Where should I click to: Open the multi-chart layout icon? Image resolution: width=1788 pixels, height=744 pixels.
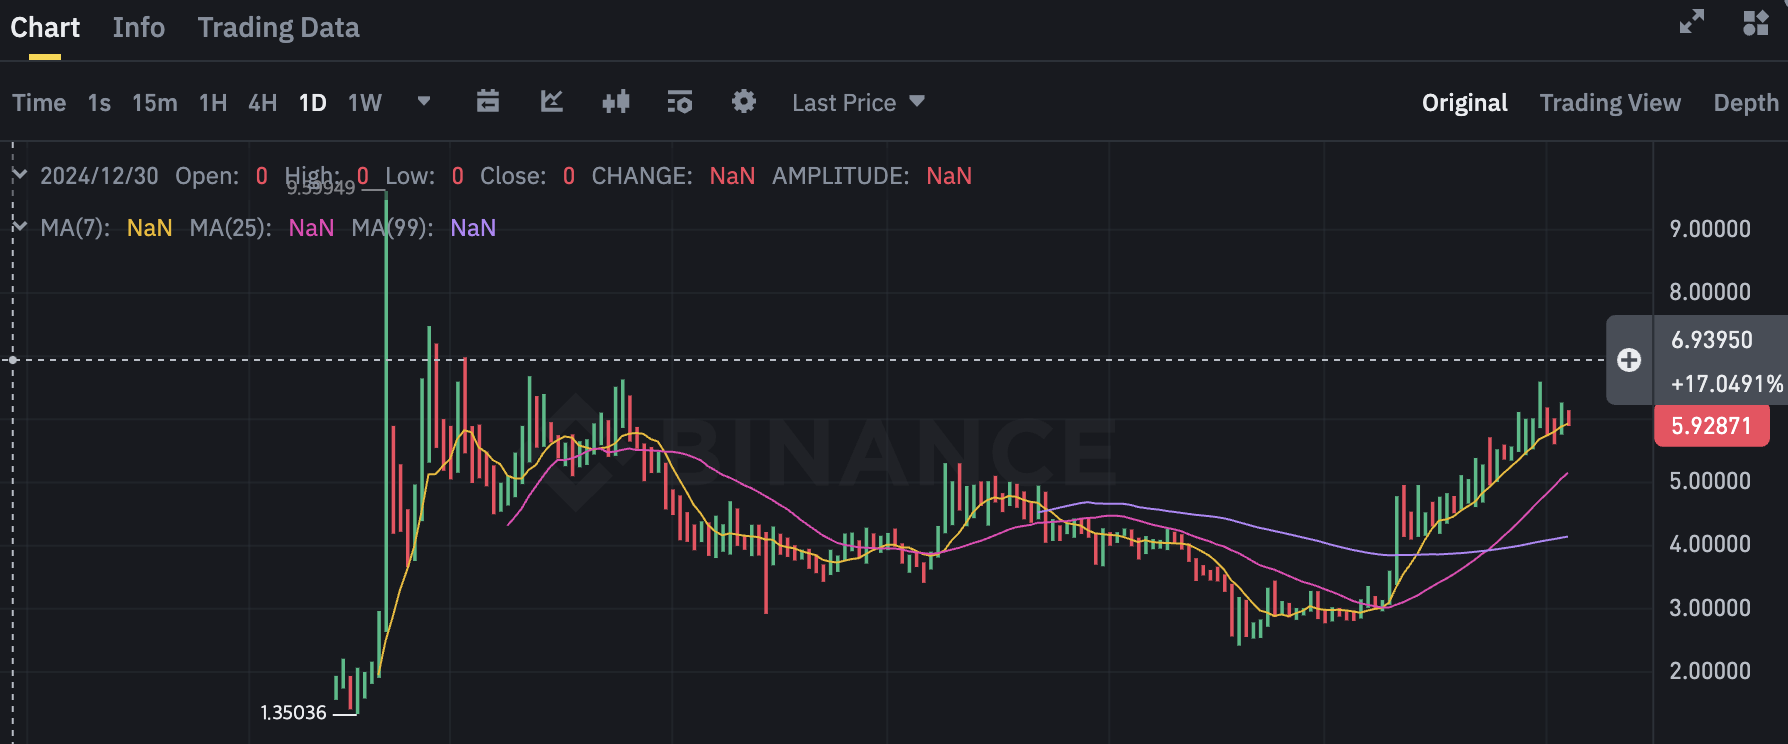click(1756, 22)
